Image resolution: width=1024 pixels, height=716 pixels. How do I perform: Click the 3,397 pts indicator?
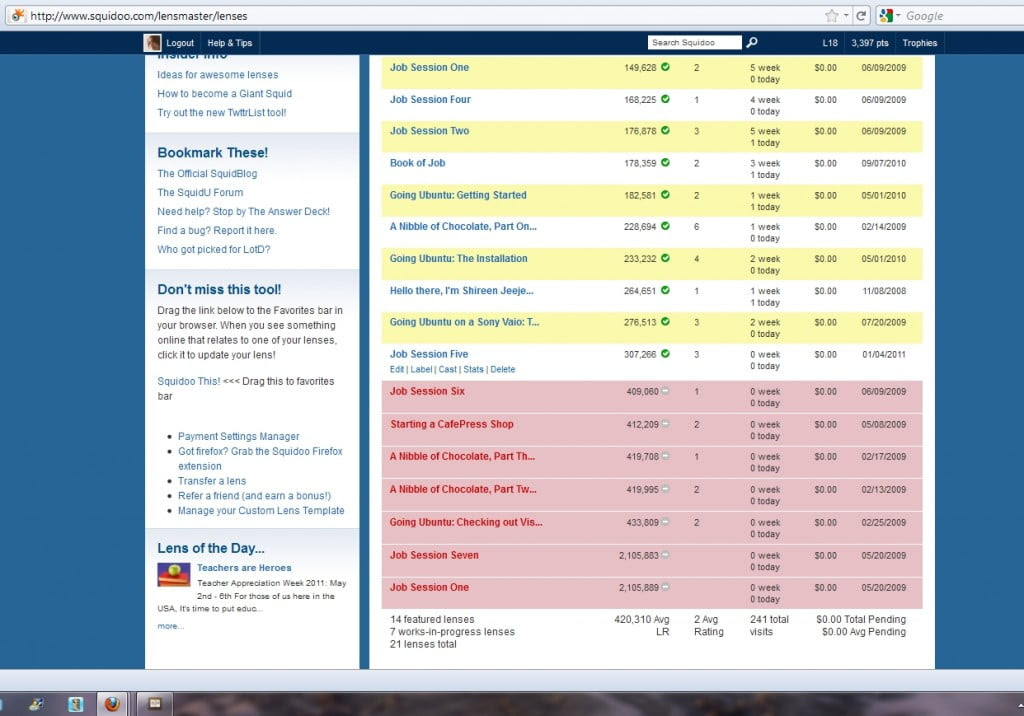(869, 43)
